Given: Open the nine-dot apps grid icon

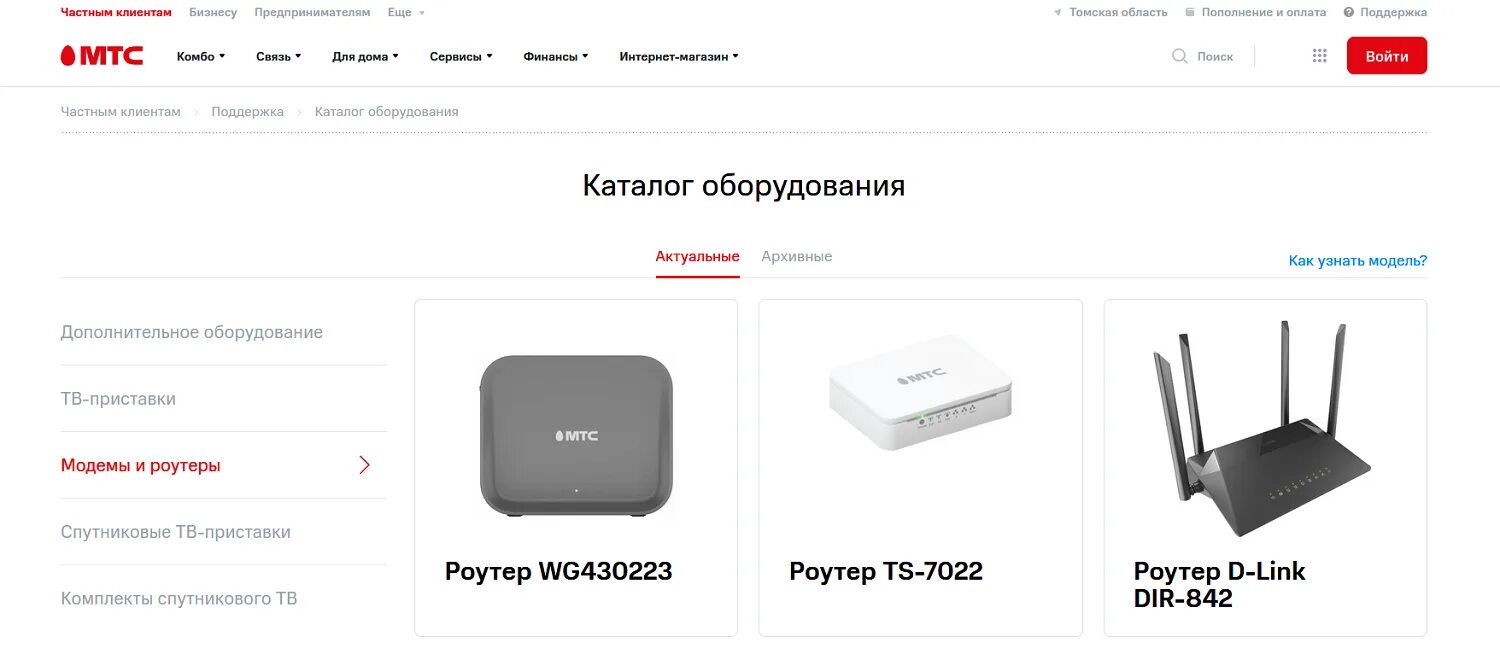Looking at the screenshot, I should pyautogui.click(x=1319, y=56).
